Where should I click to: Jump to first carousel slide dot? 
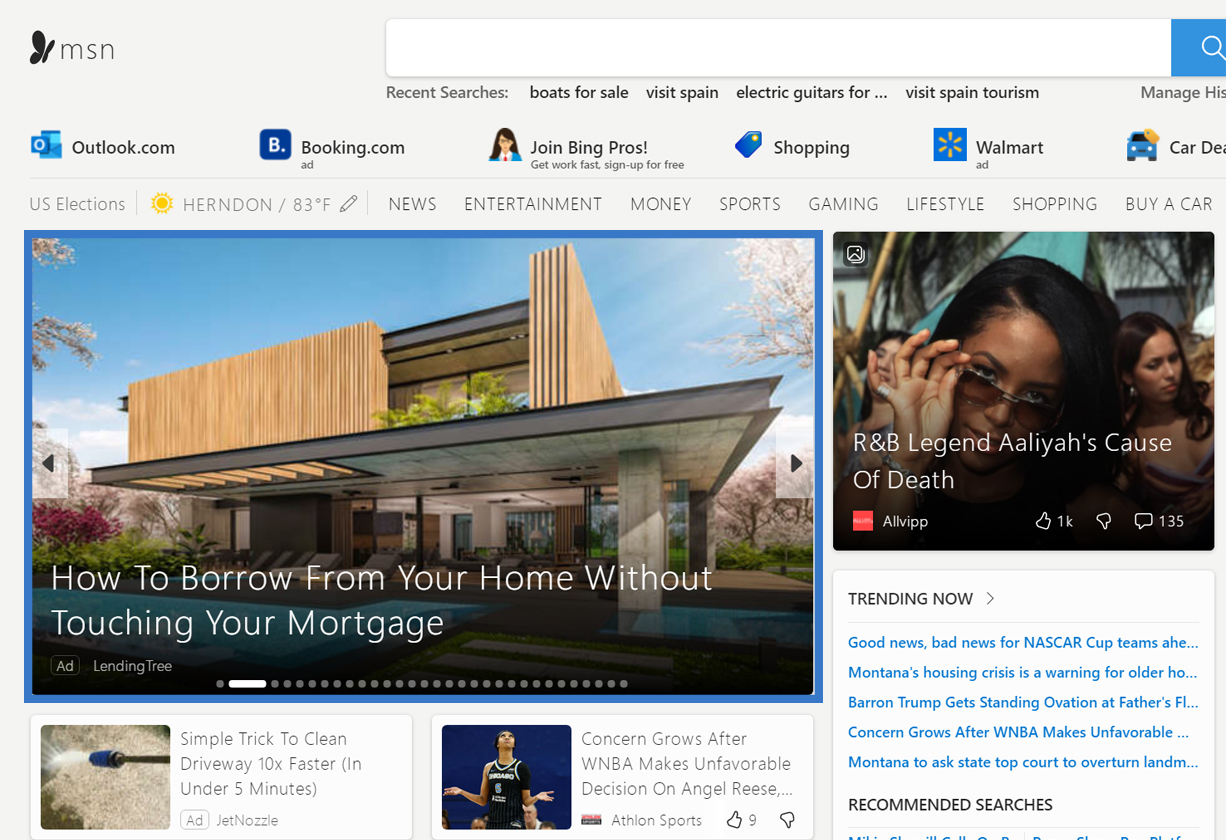220,684
